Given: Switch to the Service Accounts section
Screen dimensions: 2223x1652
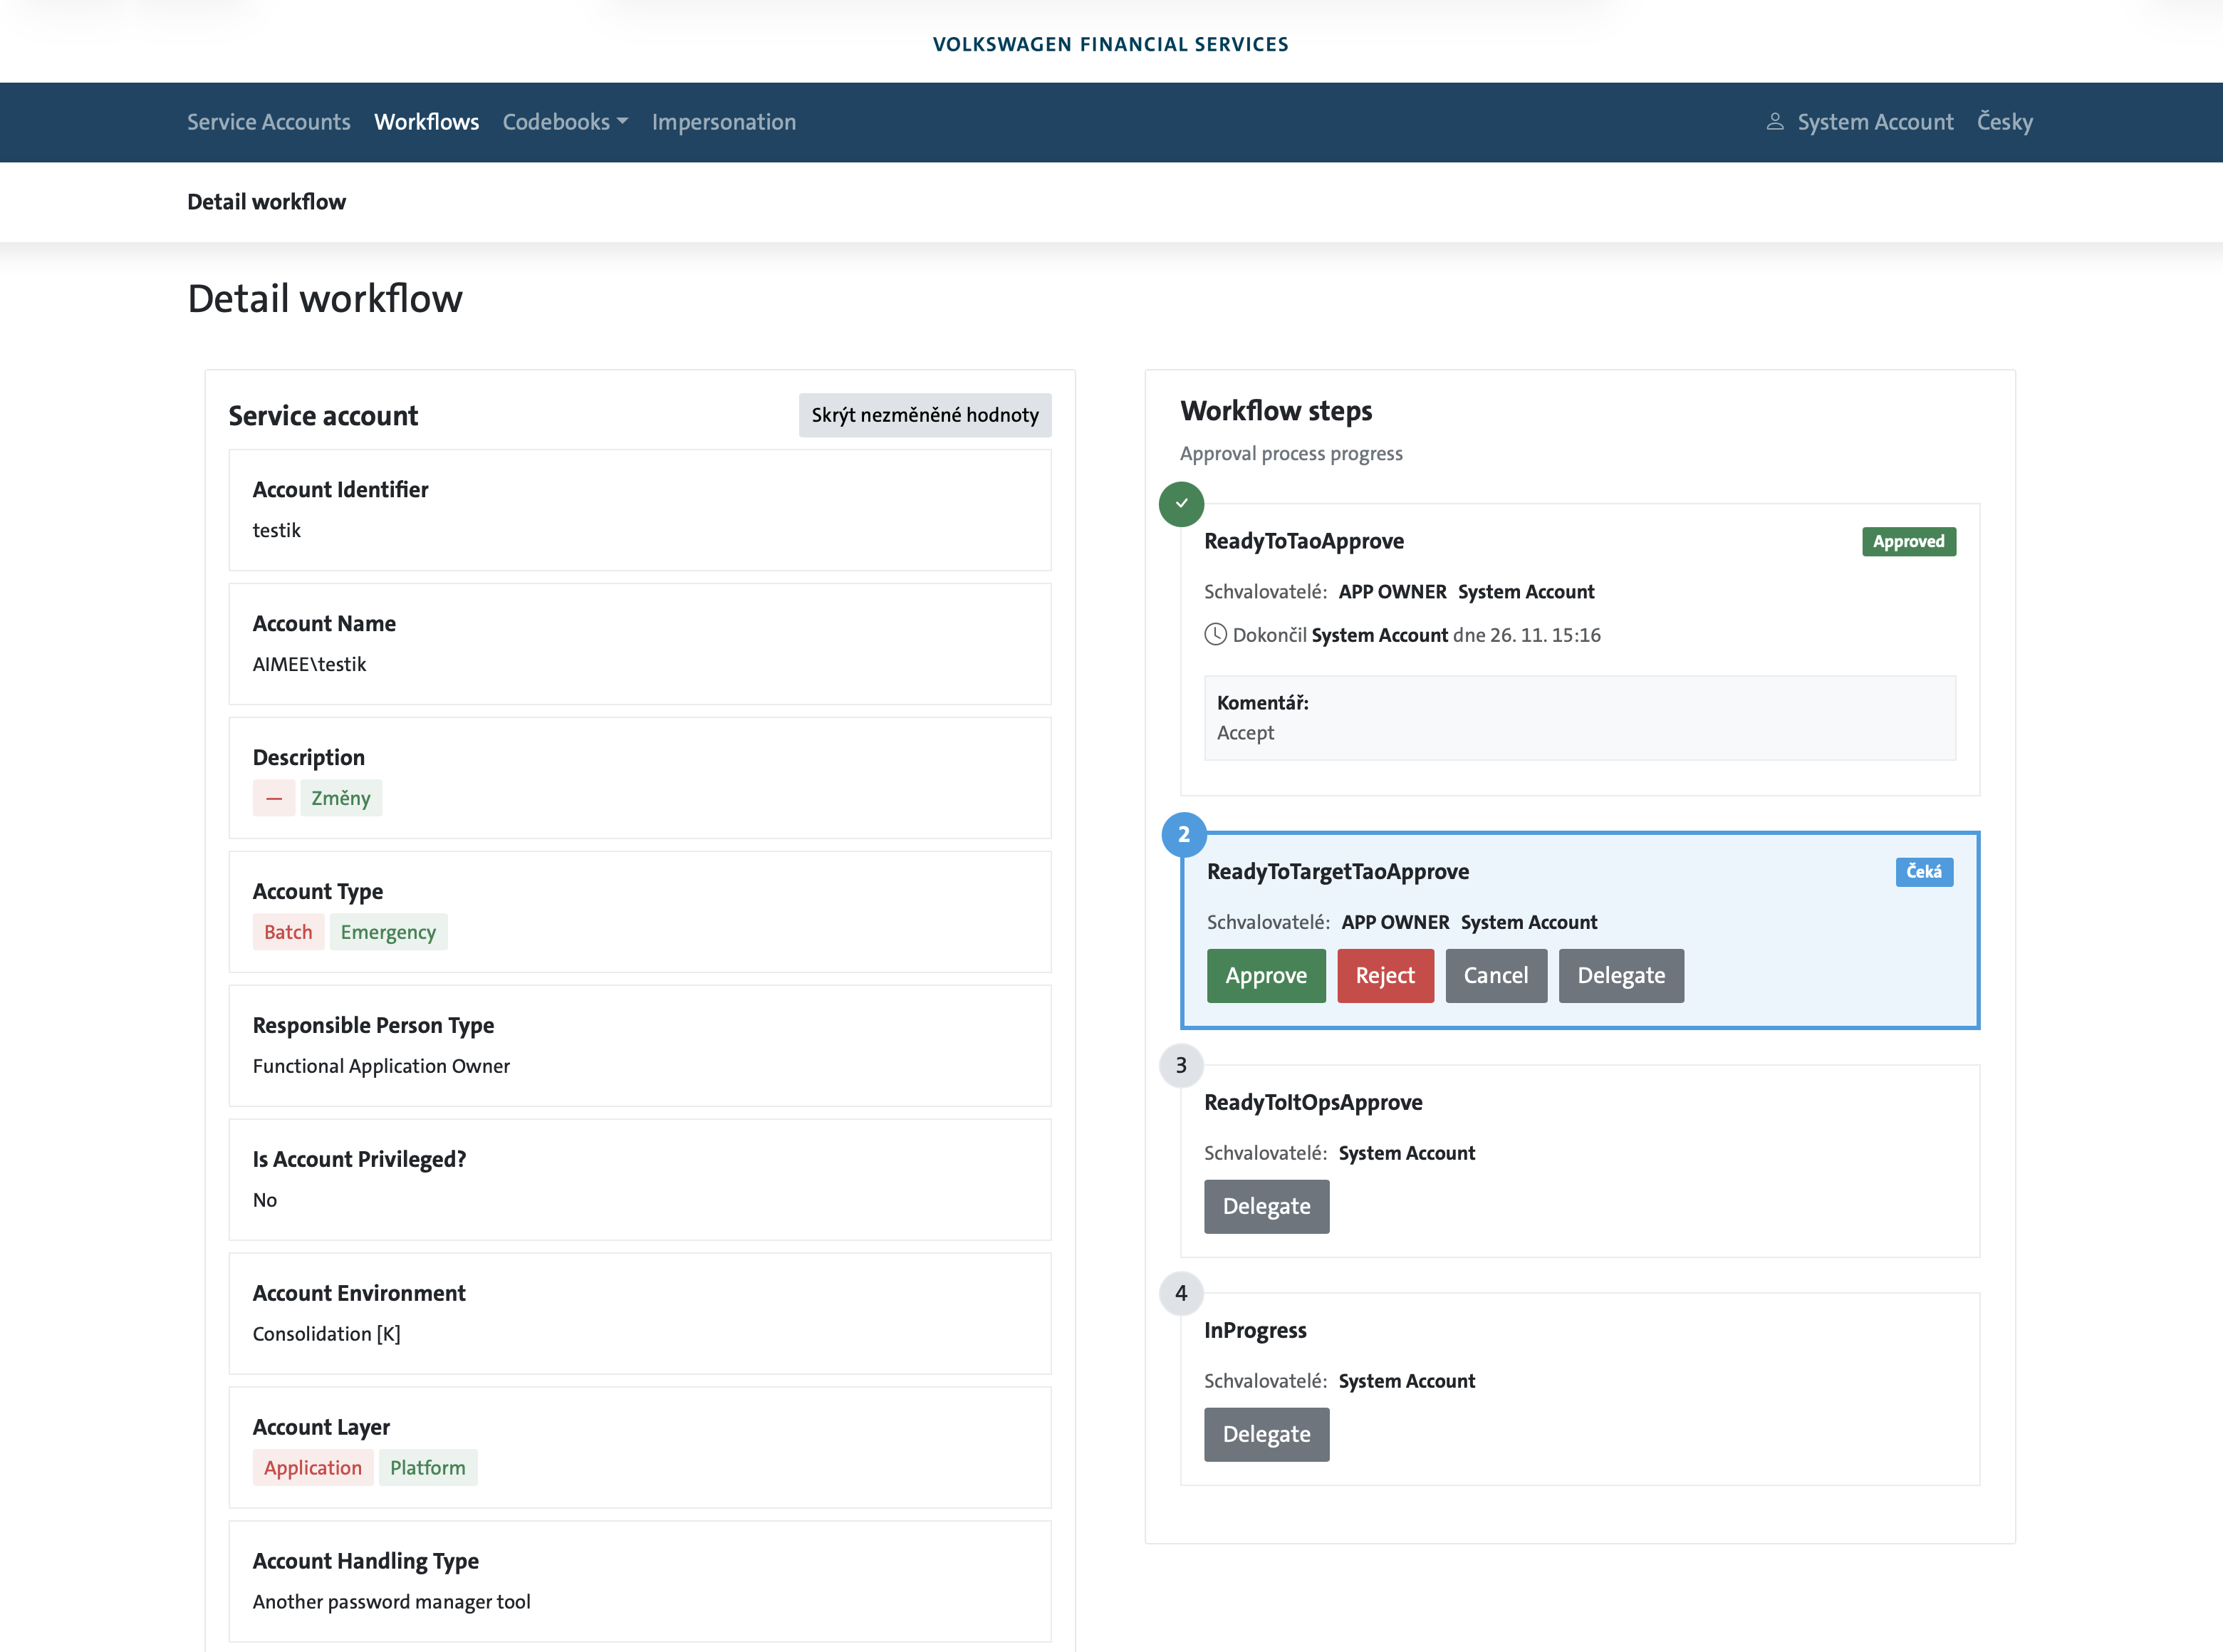Looking at the screenshot, I should tap(268, 121).
